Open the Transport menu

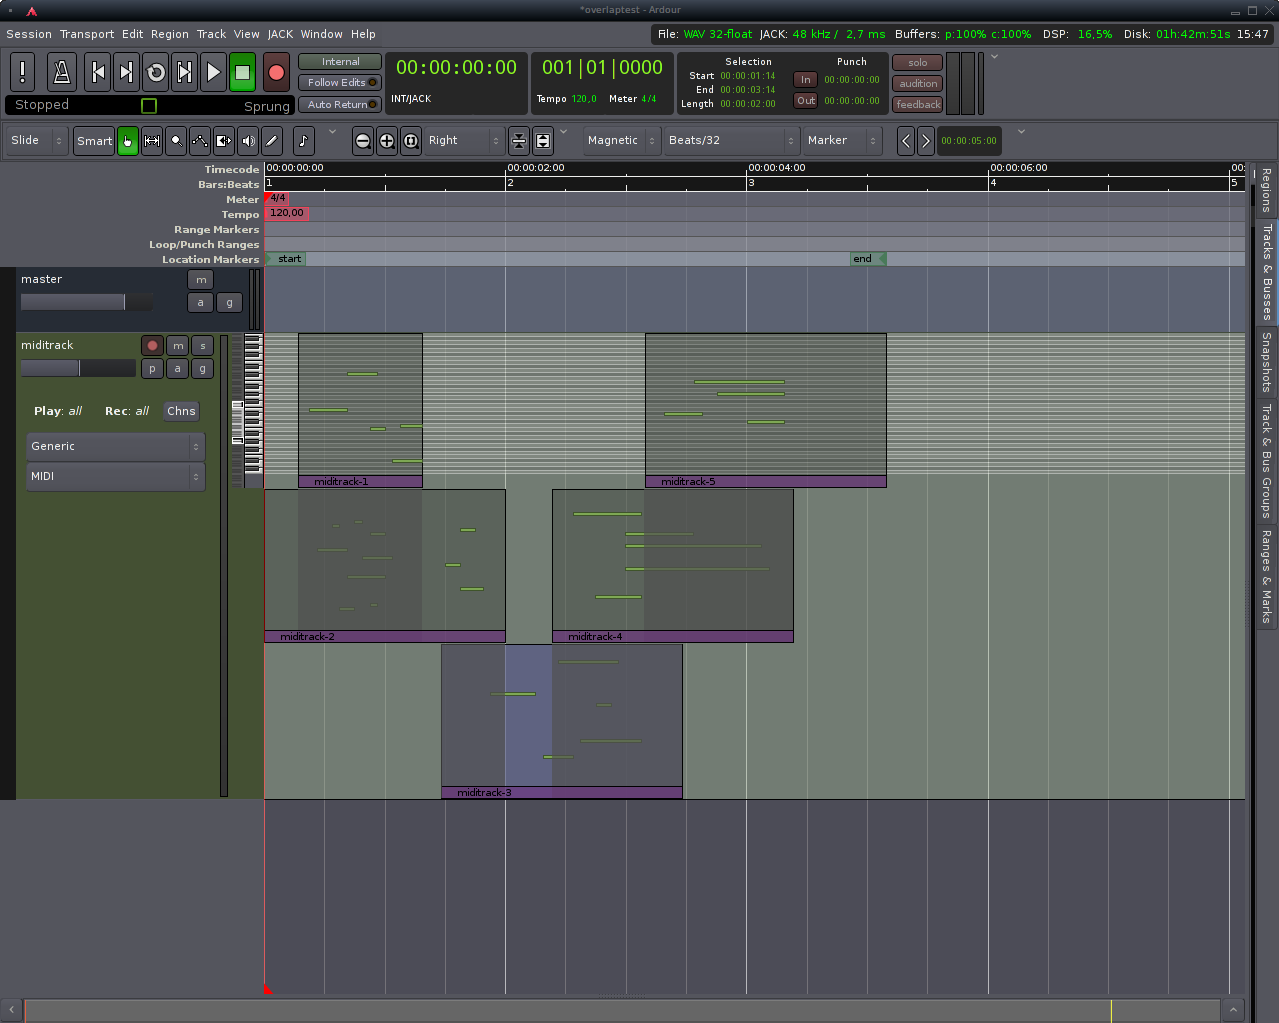tap(87, 34)
